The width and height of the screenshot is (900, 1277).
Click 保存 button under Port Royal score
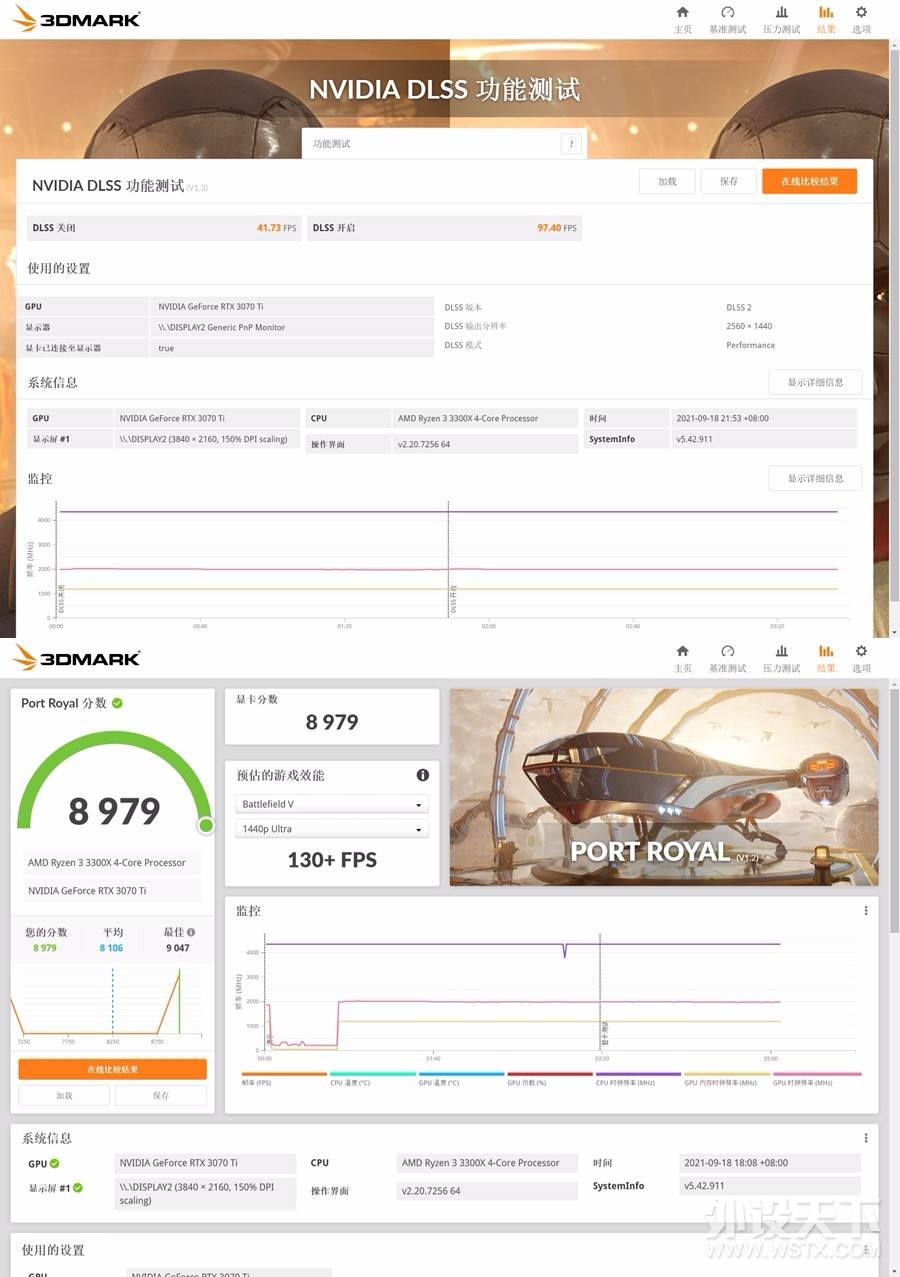click(x=161, y=1096)
